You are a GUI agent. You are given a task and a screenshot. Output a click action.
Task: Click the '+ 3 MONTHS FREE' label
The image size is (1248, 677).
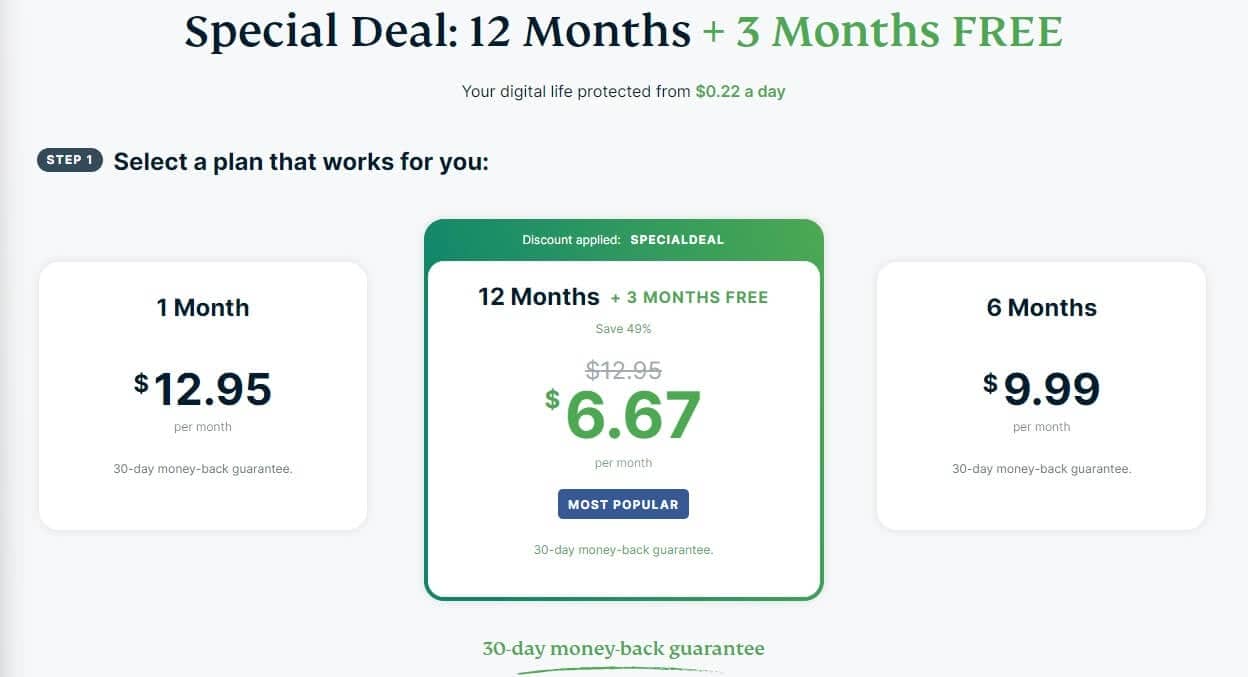click(689, 298)
